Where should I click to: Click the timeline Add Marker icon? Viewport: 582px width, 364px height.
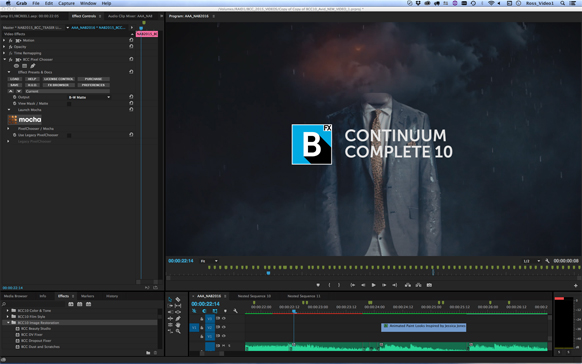click(225, 311)
